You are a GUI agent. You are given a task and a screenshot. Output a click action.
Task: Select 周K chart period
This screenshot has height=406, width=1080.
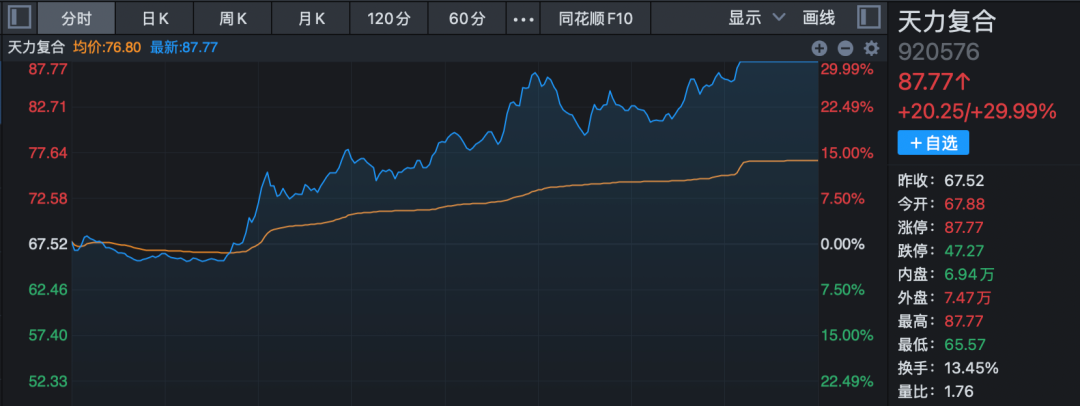coord(233,18)
